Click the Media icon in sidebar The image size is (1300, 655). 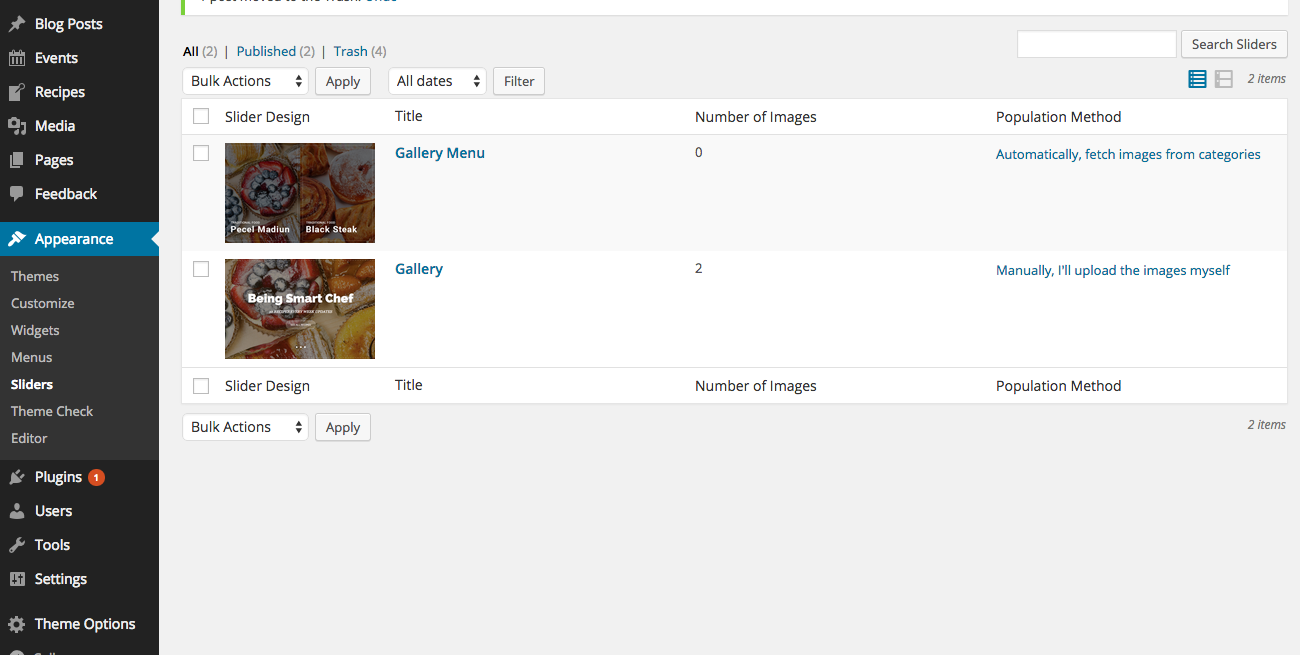coord(17,126)
